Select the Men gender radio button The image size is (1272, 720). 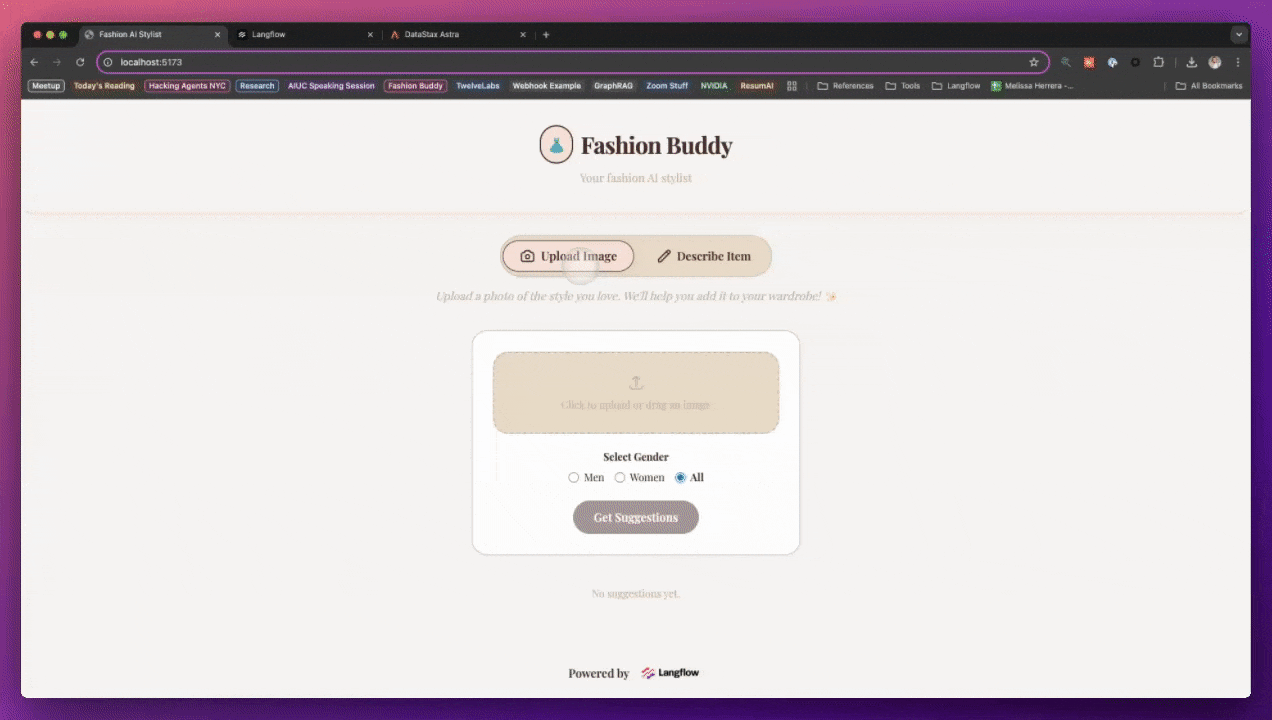point(573,477)
